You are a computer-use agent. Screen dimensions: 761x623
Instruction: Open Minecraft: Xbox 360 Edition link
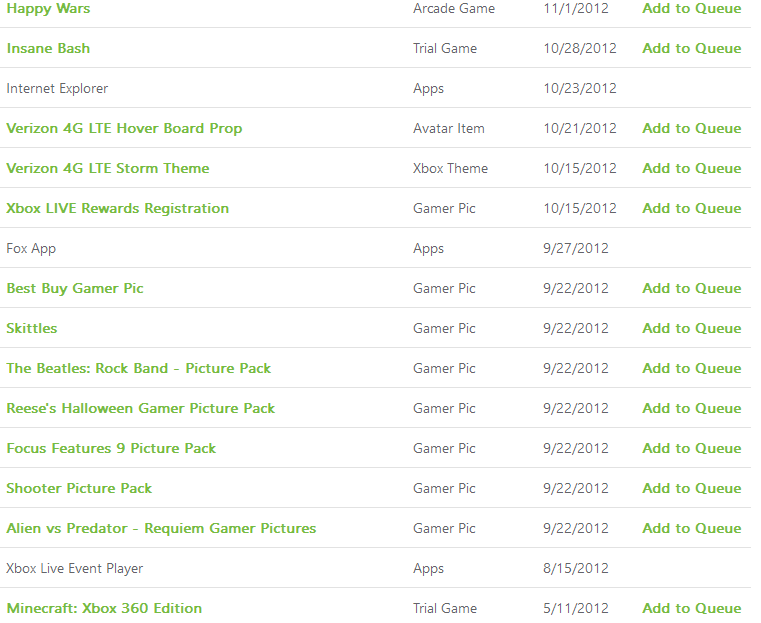tap(104, 608)
